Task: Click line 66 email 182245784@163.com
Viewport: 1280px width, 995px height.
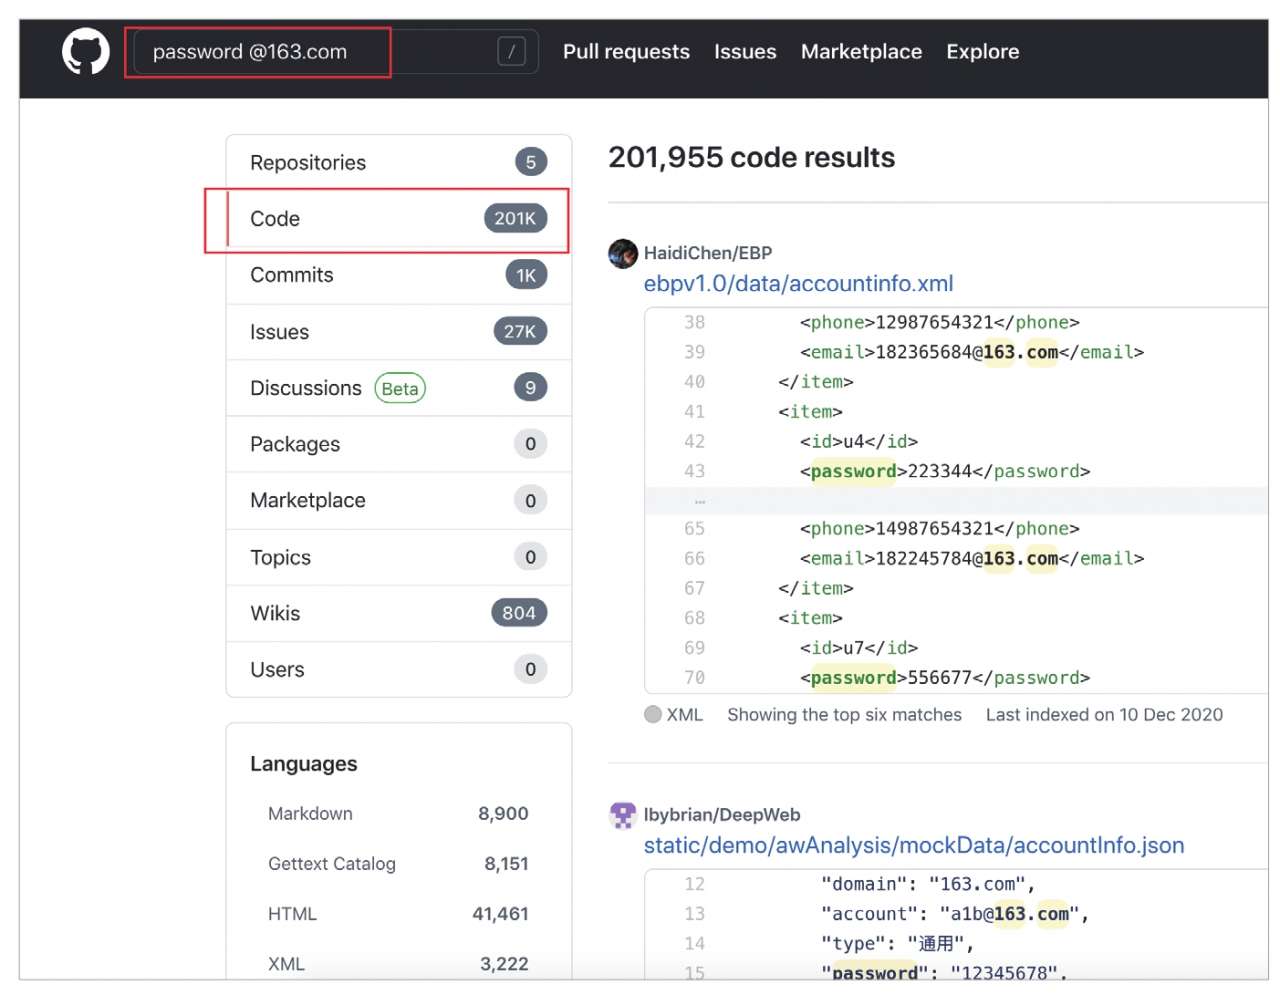Action: (971, 558)
